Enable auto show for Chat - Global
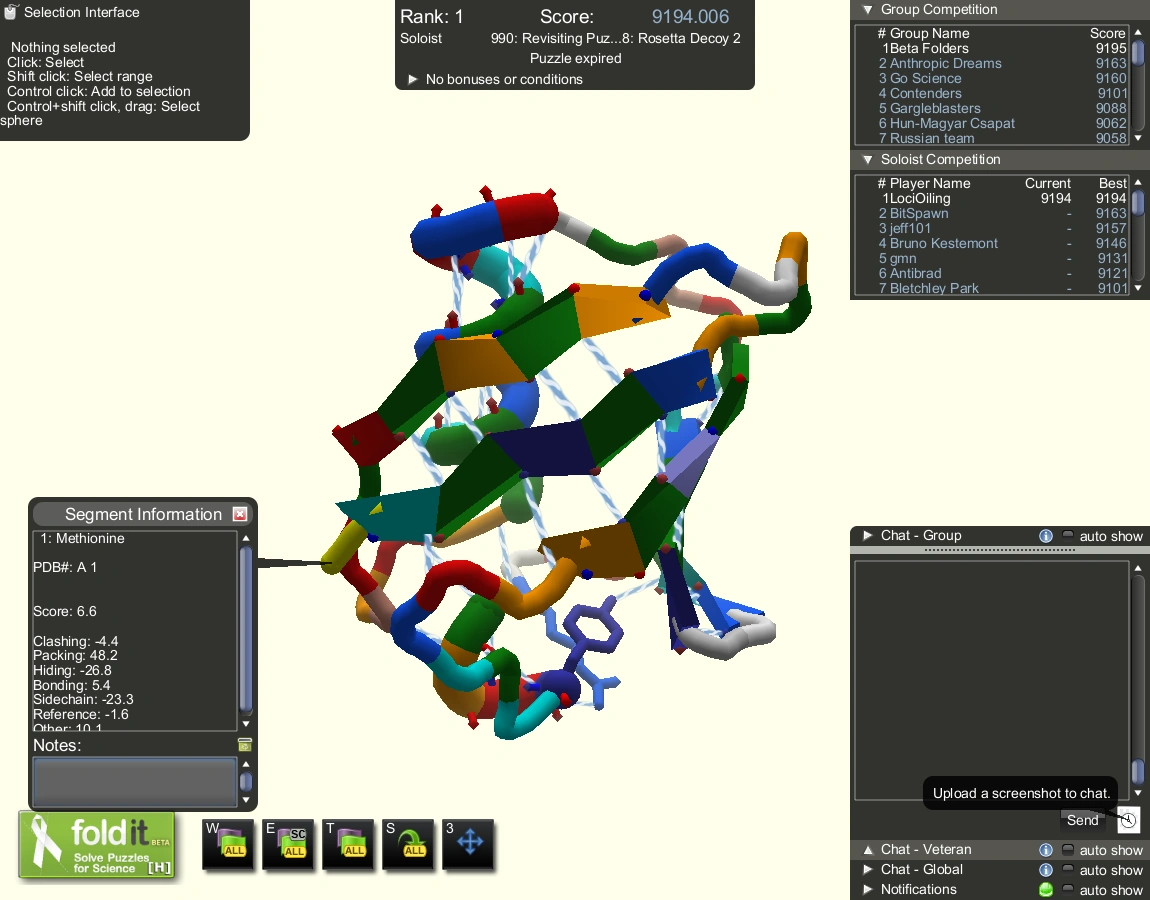Viewport: 1150px width, 900px height. (1067, 869)
